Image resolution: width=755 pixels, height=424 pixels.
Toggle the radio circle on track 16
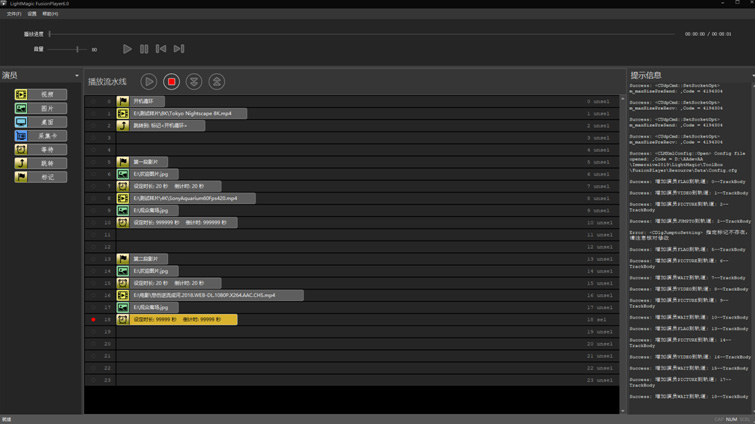click(x=93, y=296)
